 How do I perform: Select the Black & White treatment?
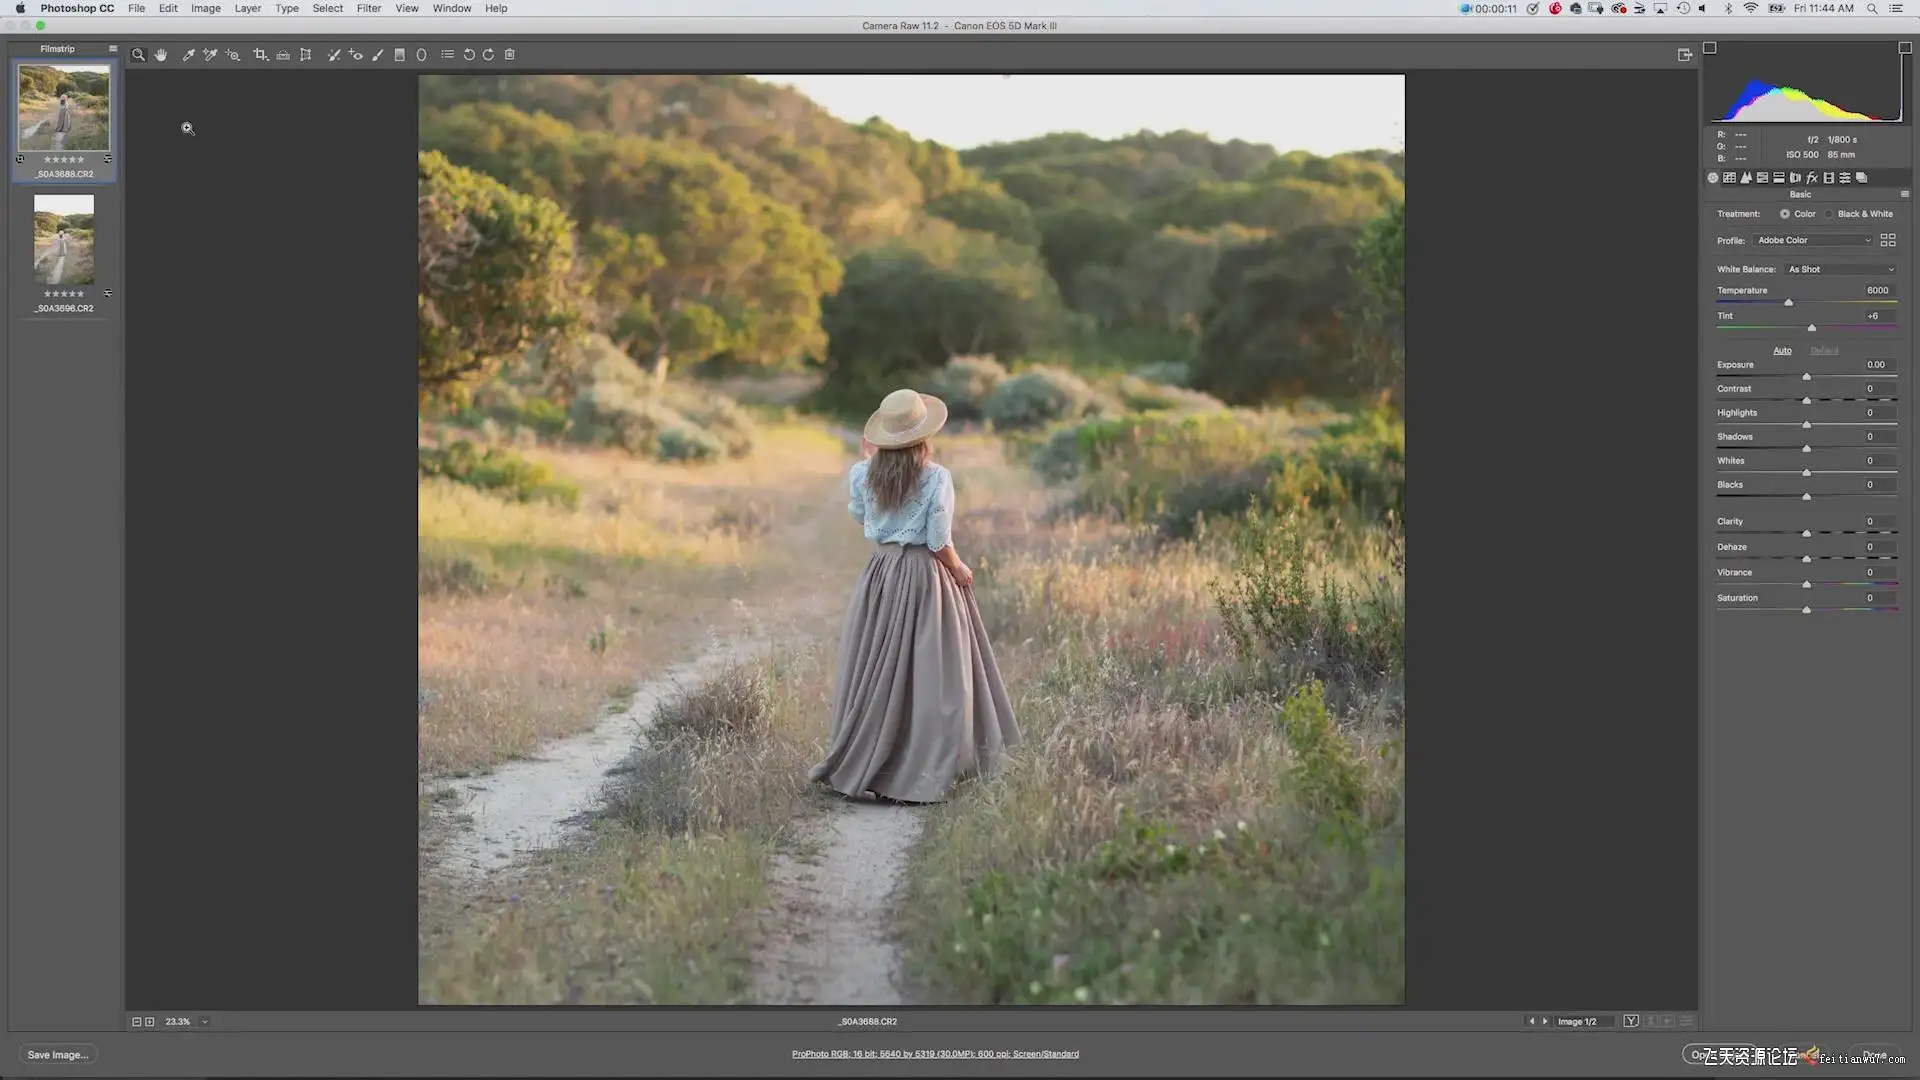(x=1829, y=214)
